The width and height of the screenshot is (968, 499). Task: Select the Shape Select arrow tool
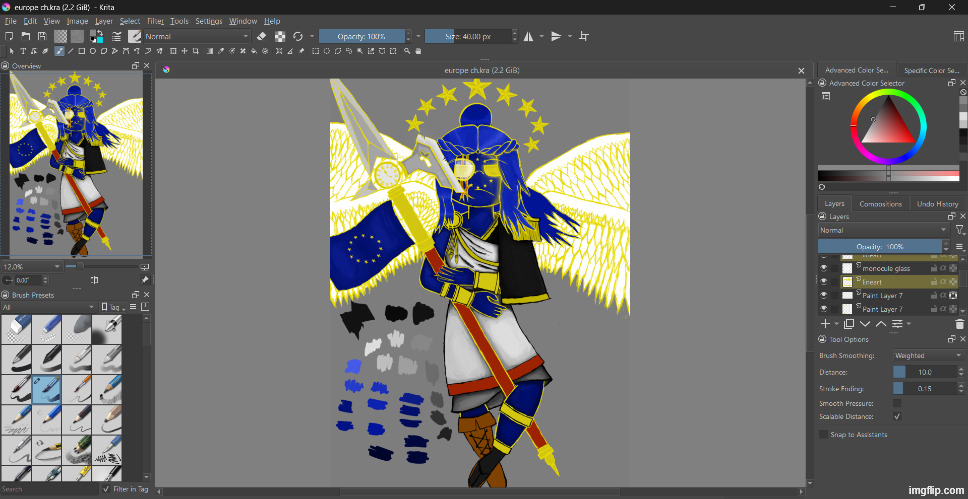click(x=12, y=51)
